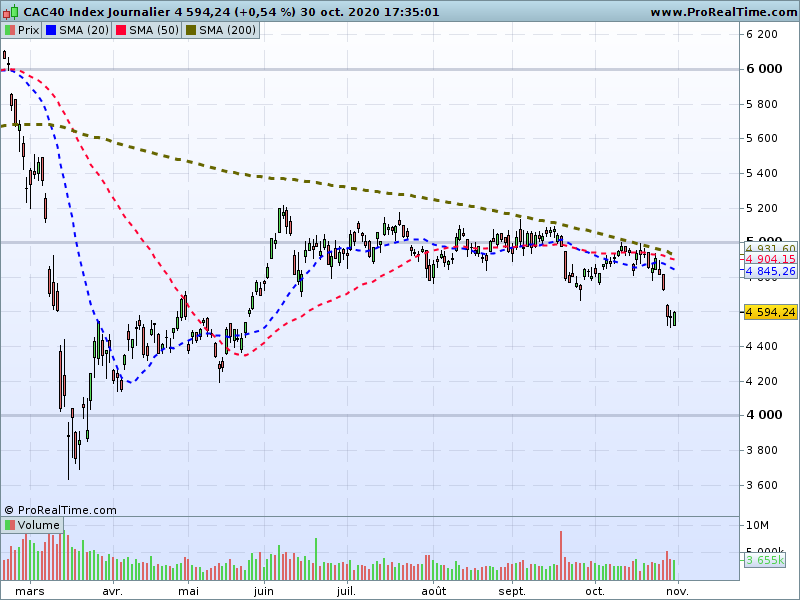
Task: Click the 10M volume axis label
Action: coord(757,526)
